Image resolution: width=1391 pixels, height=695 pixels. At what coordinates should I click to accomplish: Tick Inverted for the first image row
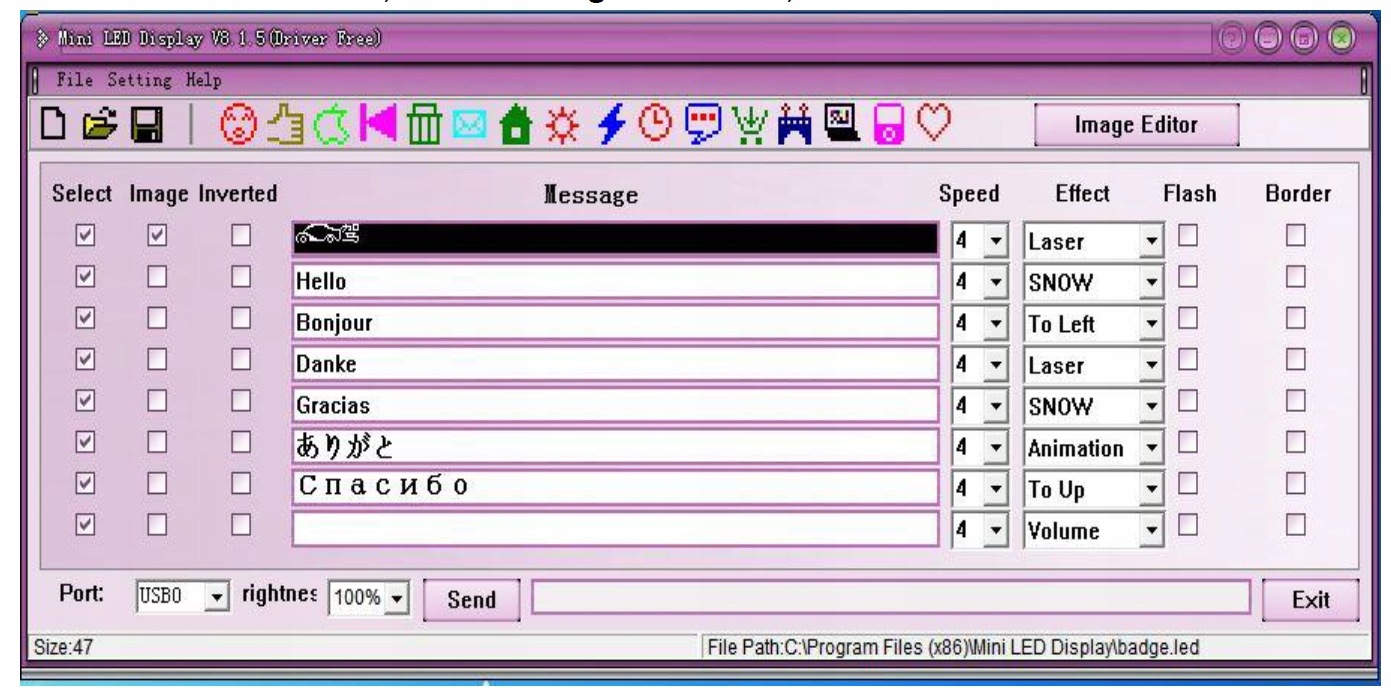click(x=241, y=236)
